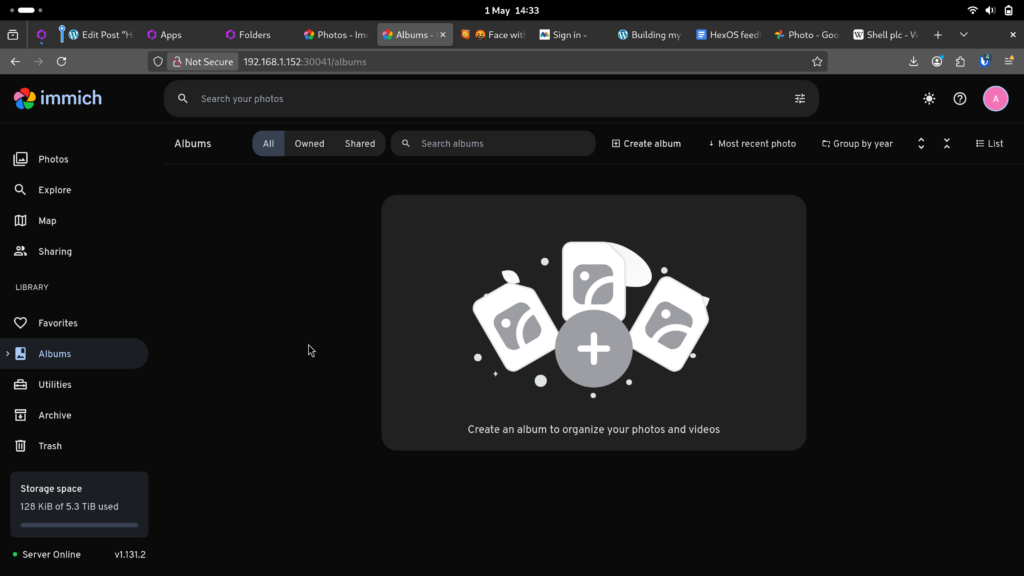Open the Wi-Fi system indicator
The height and width of the screenshot is (576, 1024).
(x=972, y=10)
